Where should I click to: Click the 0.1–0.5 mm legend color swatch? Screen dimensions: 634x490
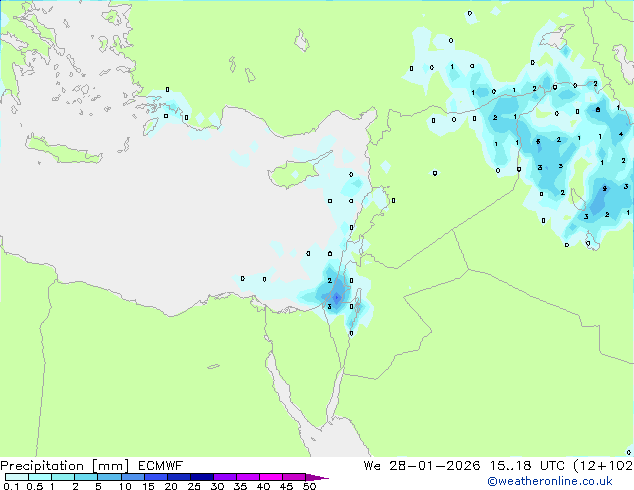(17, 477)
